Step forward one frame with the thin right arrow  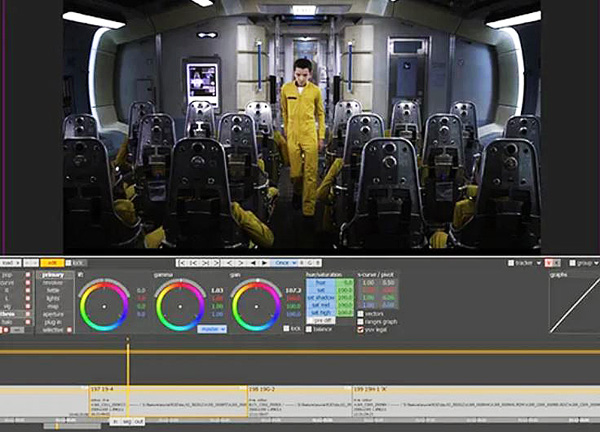point(241,263)
